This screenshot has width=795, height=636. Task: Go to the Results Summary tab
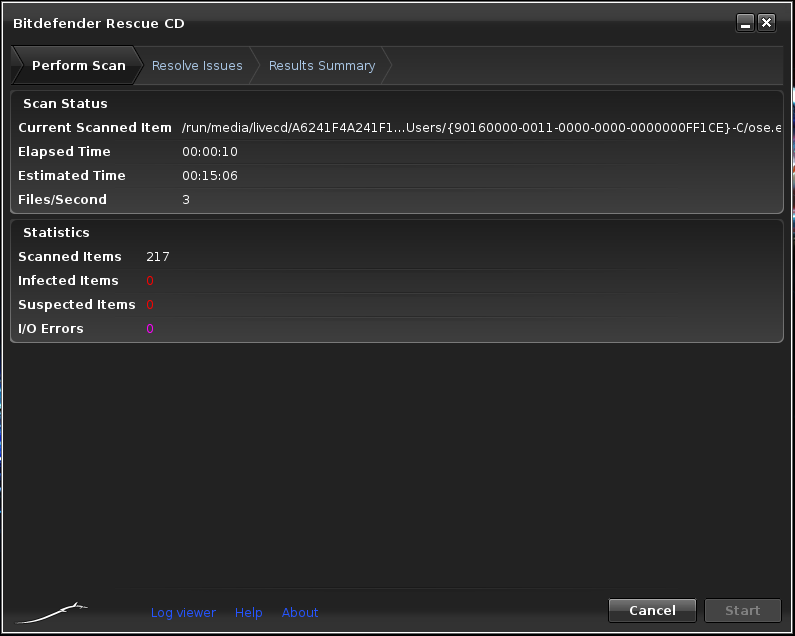(x=322, y=65)
